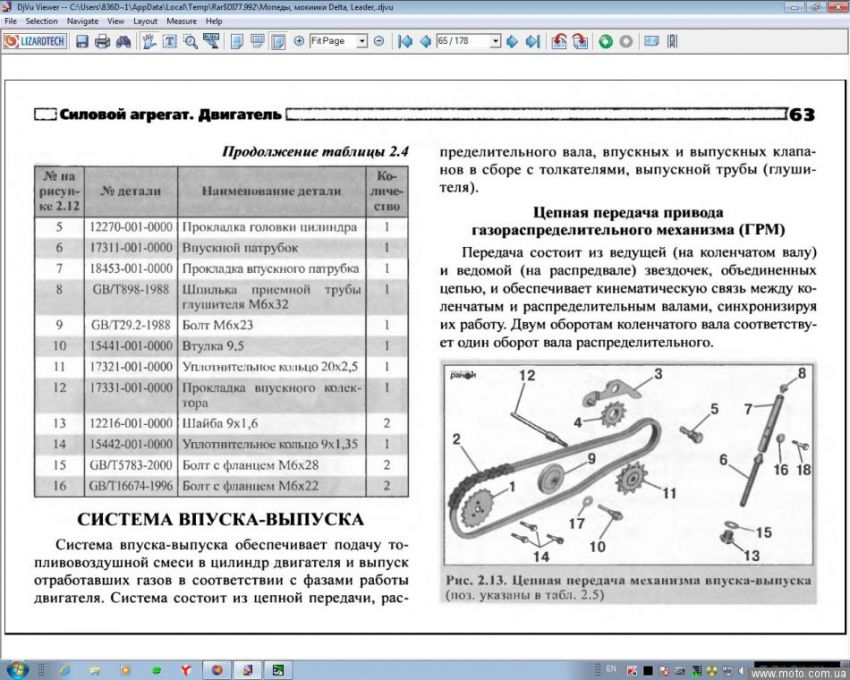Image resolution: width=850 pixels, height=680 pixels.
Task: Open the Navigate menu
Action: coord(82,20)
